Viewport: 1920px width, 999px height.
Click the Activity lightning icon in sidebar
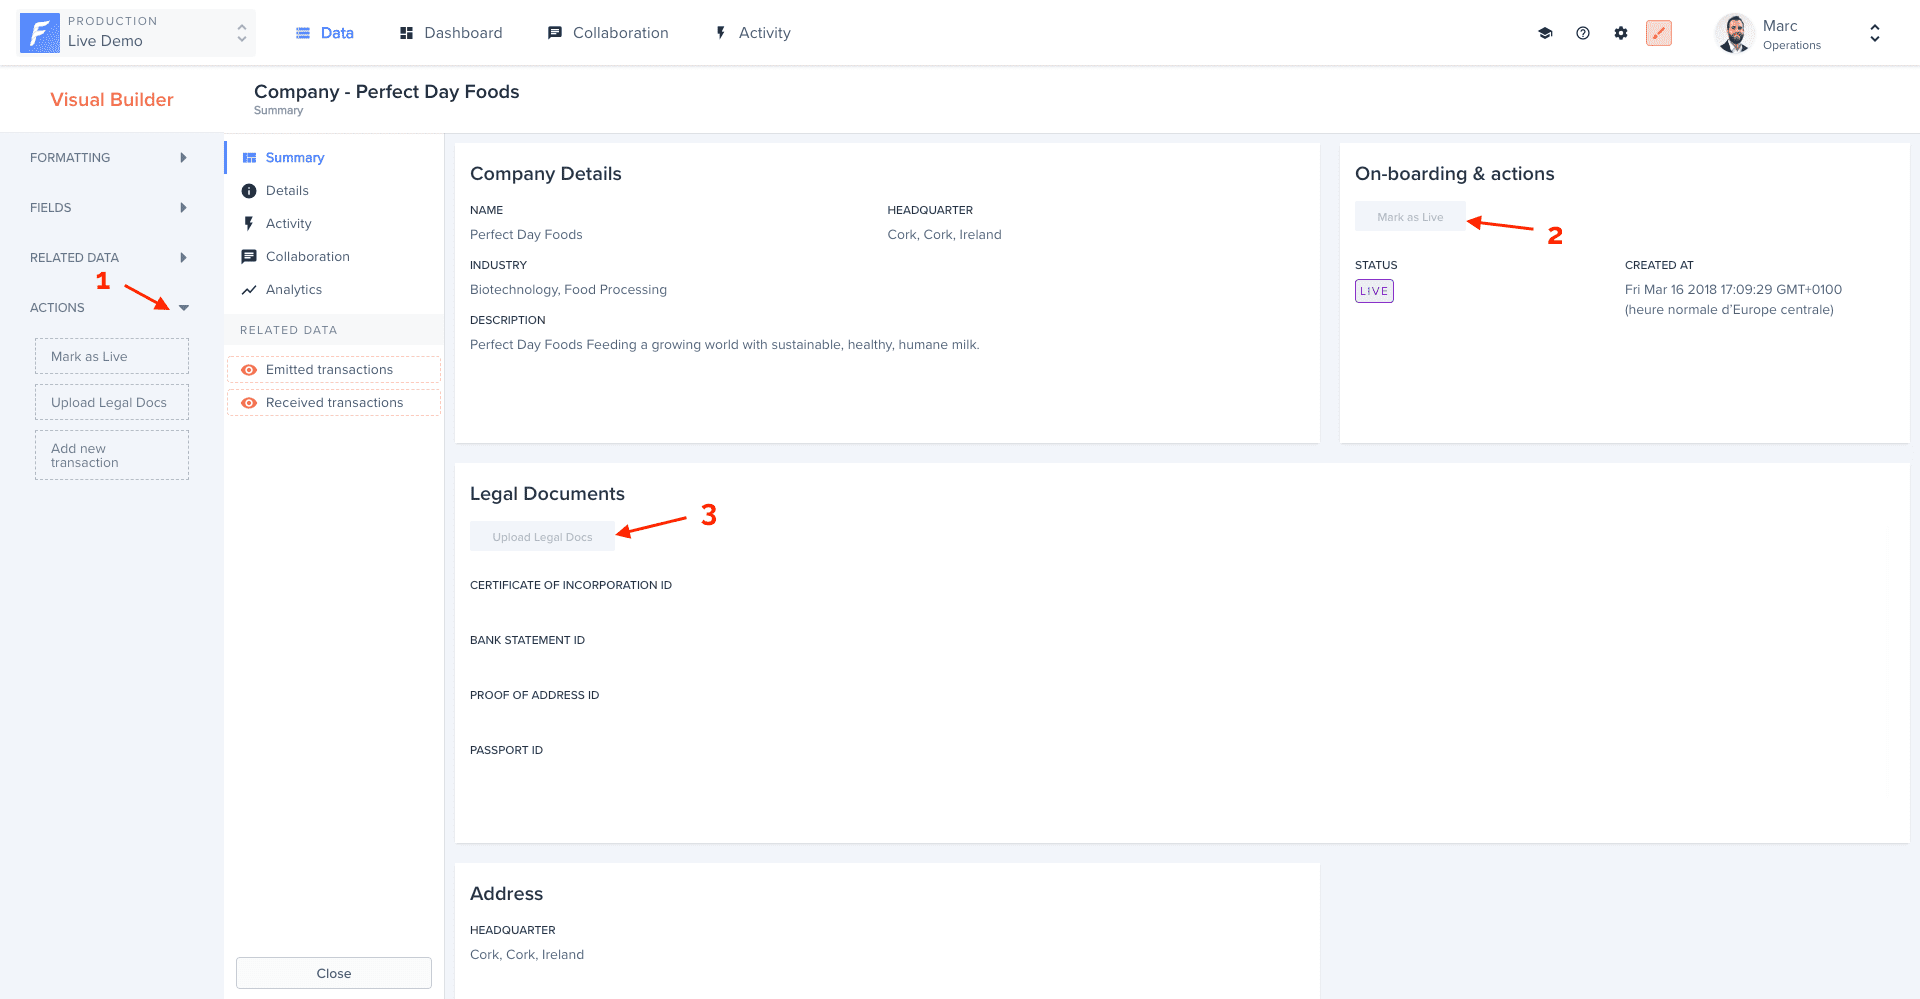point(249,224)
